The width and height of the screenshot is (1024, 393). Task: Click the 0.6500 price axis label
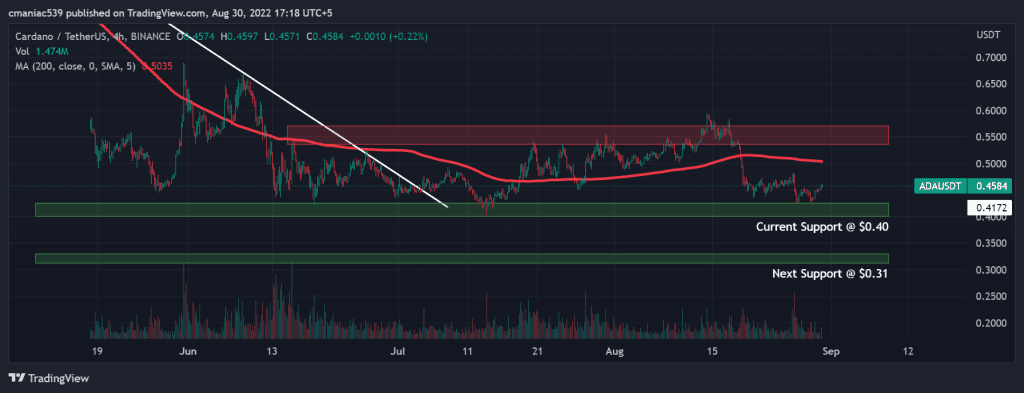click(x=990, y=84)
